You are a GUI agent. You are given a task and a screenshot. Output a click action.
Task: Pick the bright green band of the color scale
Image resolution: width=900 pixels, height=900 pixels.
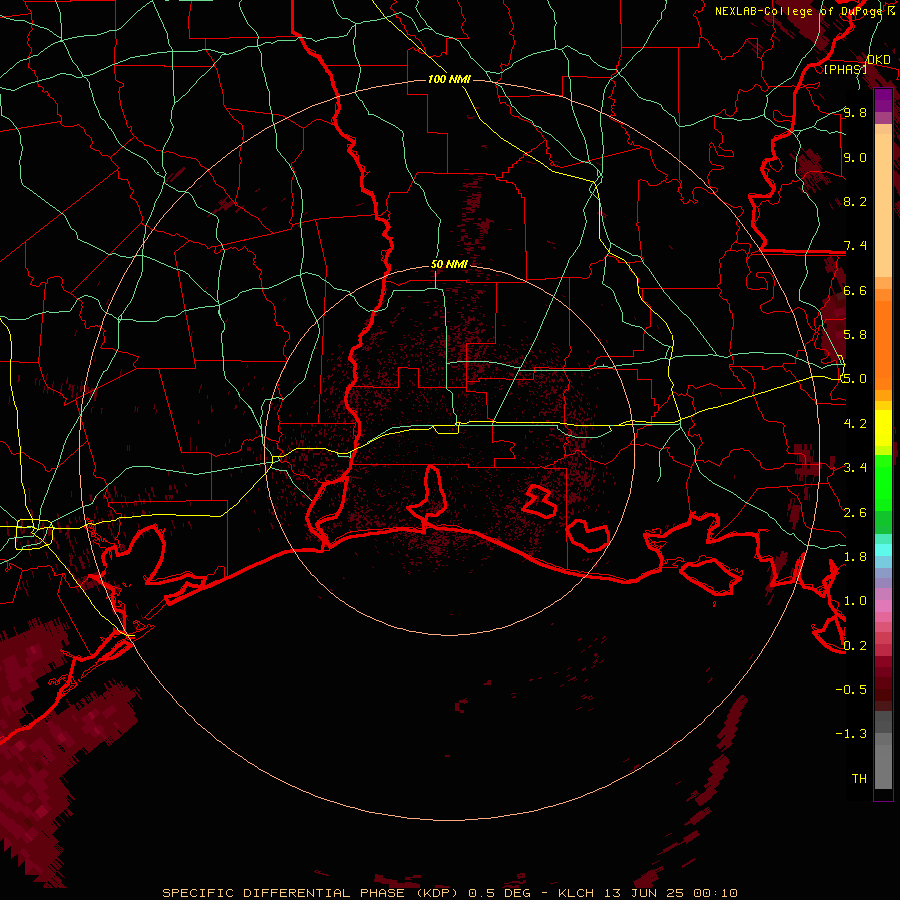883,483
